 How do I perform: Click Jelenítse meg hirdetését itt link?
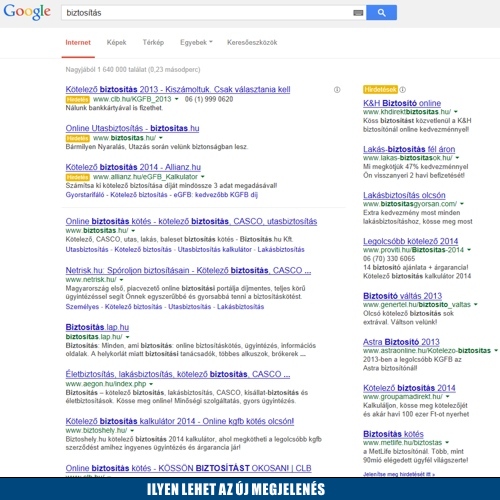[x=399, y=474]
